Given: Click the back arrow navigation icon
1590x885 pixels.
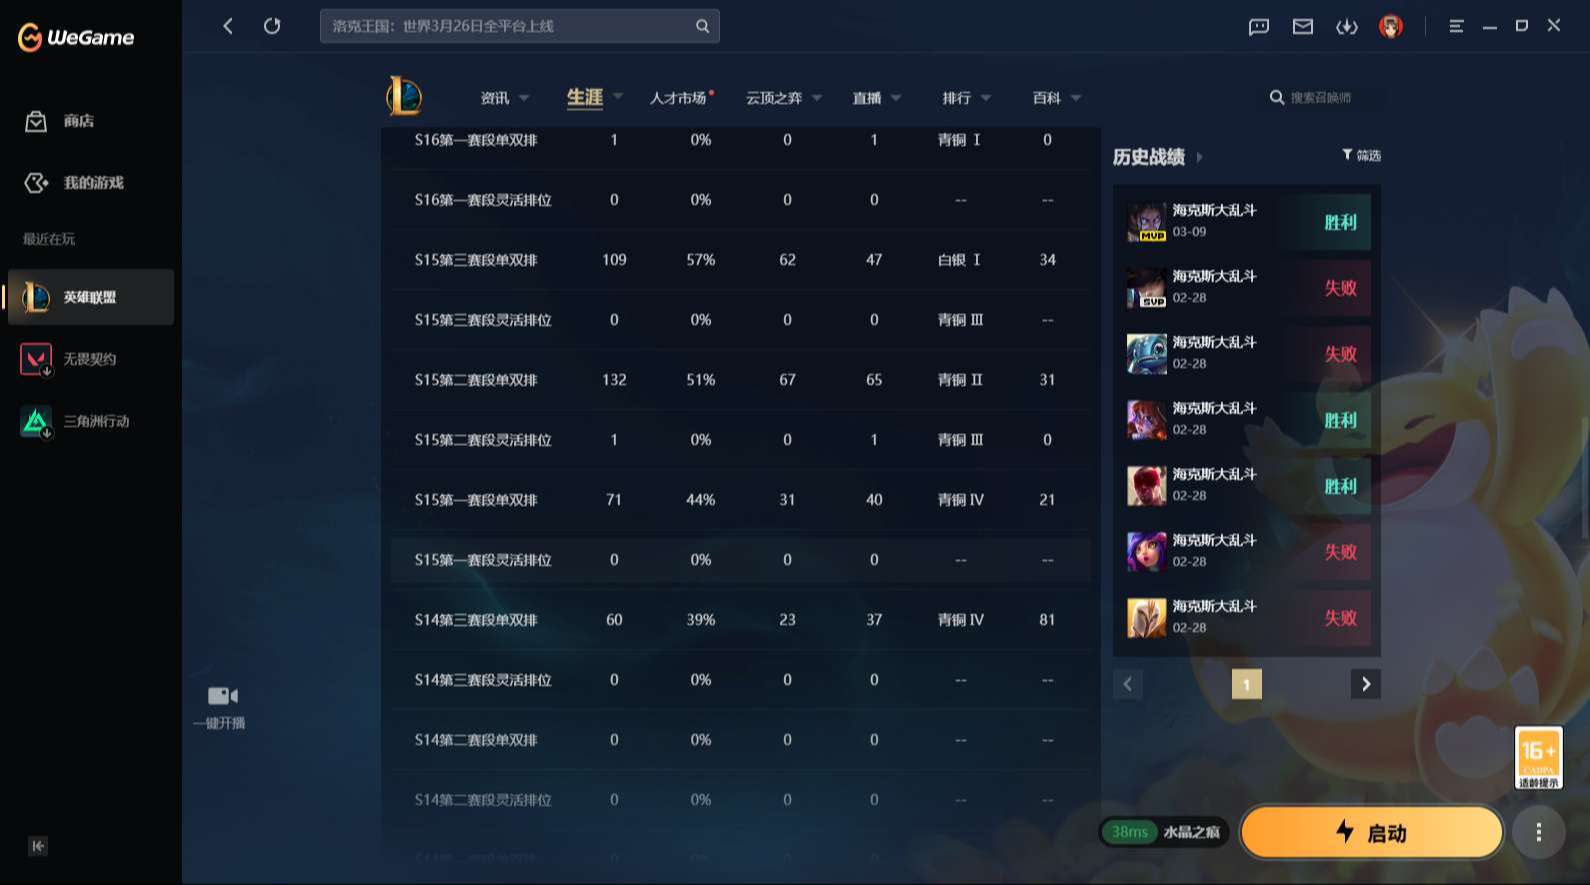Looking at the screenshot, I should (228, 26).
